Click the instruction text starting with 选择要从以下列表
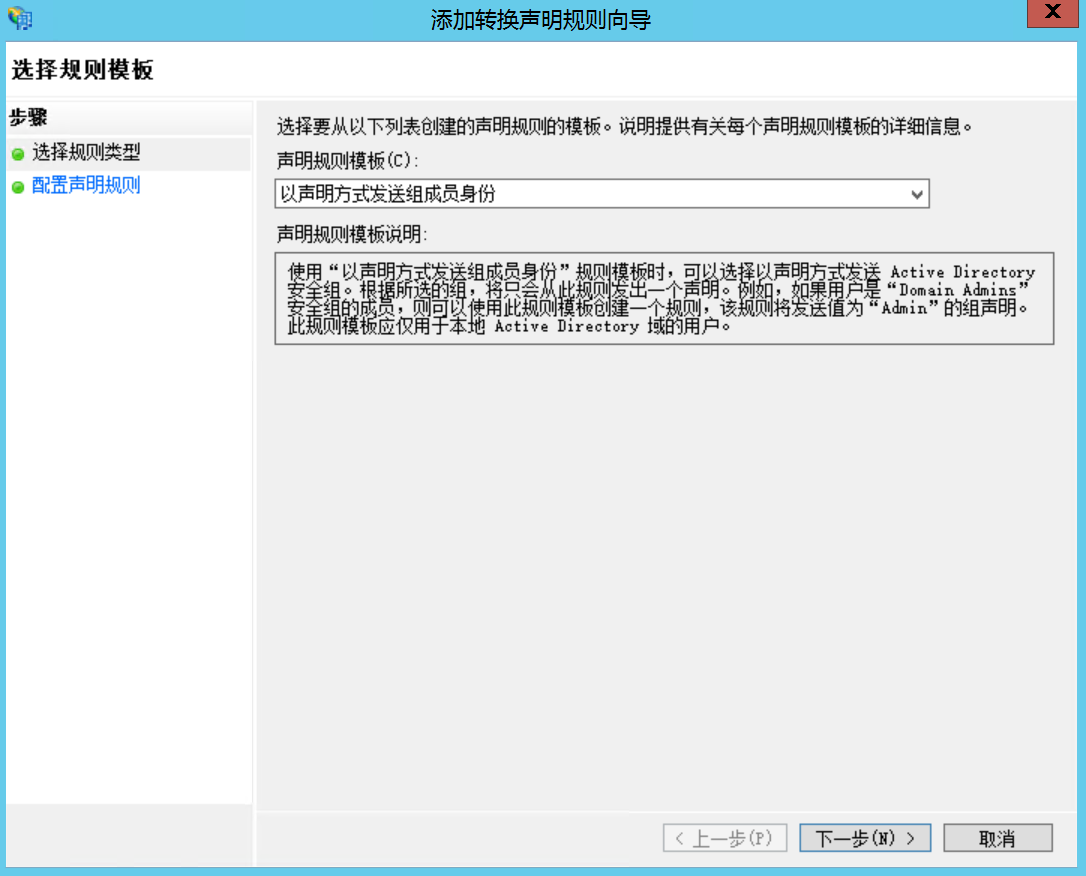1086x876 pixels. click(x=624, y=127)
